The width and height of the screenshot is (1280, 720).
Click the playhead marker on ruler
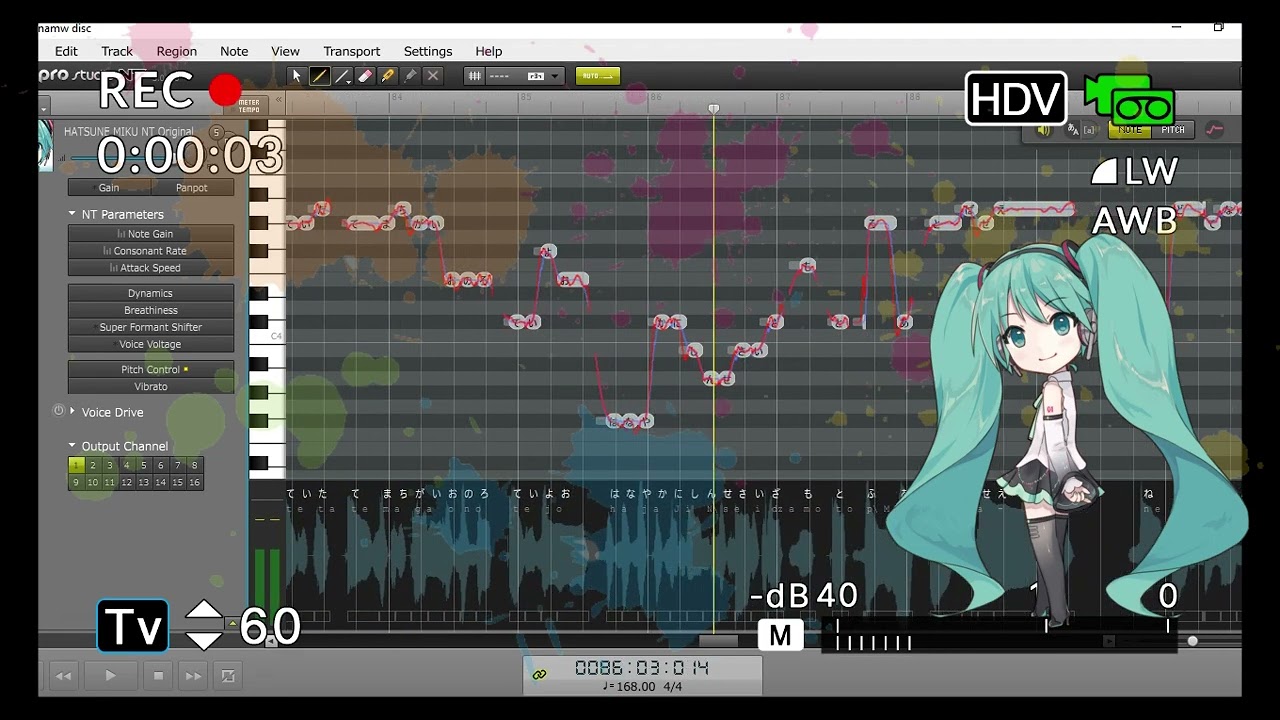[x=714, y=108]
